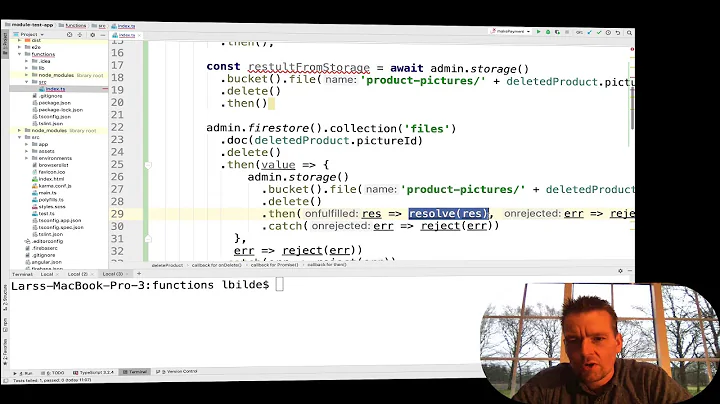Run with coverage icon in toolbar
This screenshot has width=720, height=404.
pyautogui.click(x=557, y=32)
